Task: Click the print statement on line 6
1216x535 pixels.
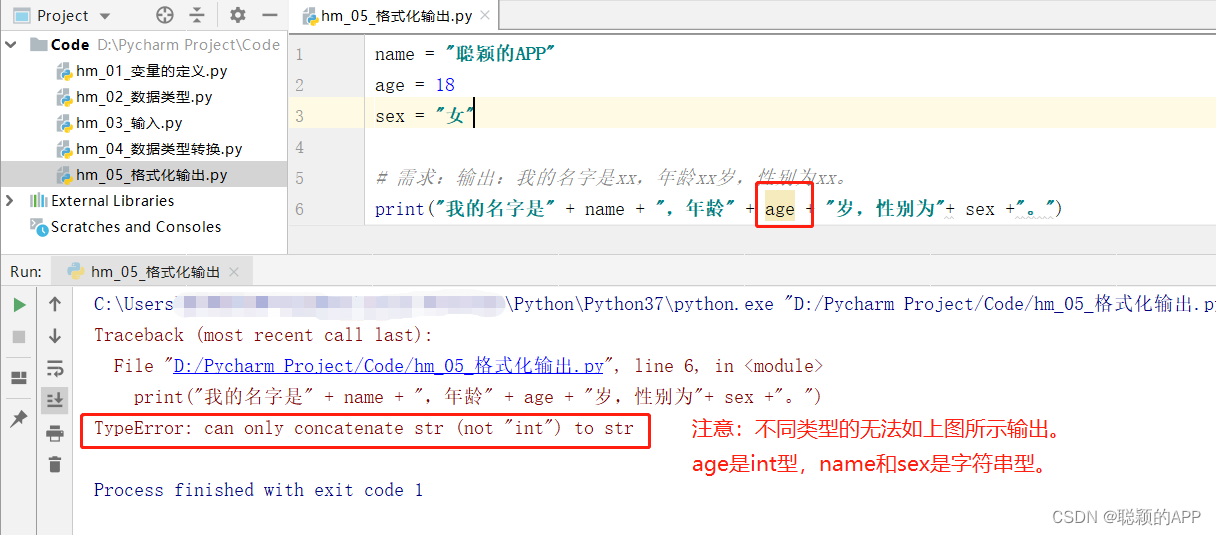Action: point(717,209)
